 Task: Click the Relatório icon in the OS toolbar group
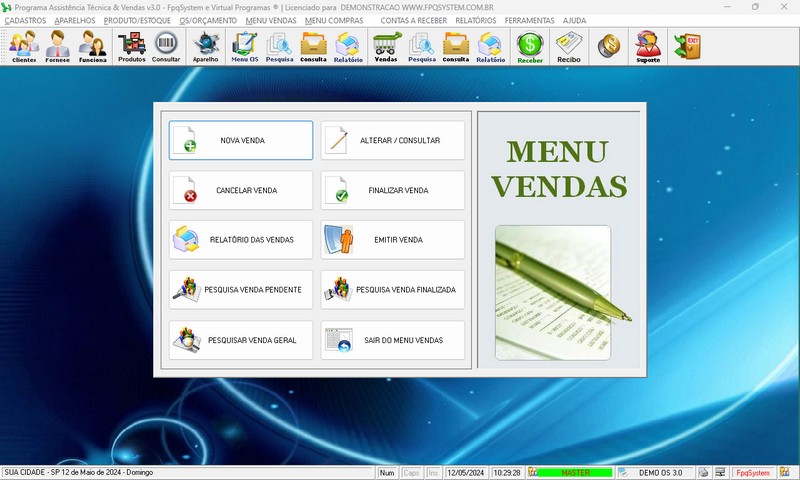(x=348, y=46)
